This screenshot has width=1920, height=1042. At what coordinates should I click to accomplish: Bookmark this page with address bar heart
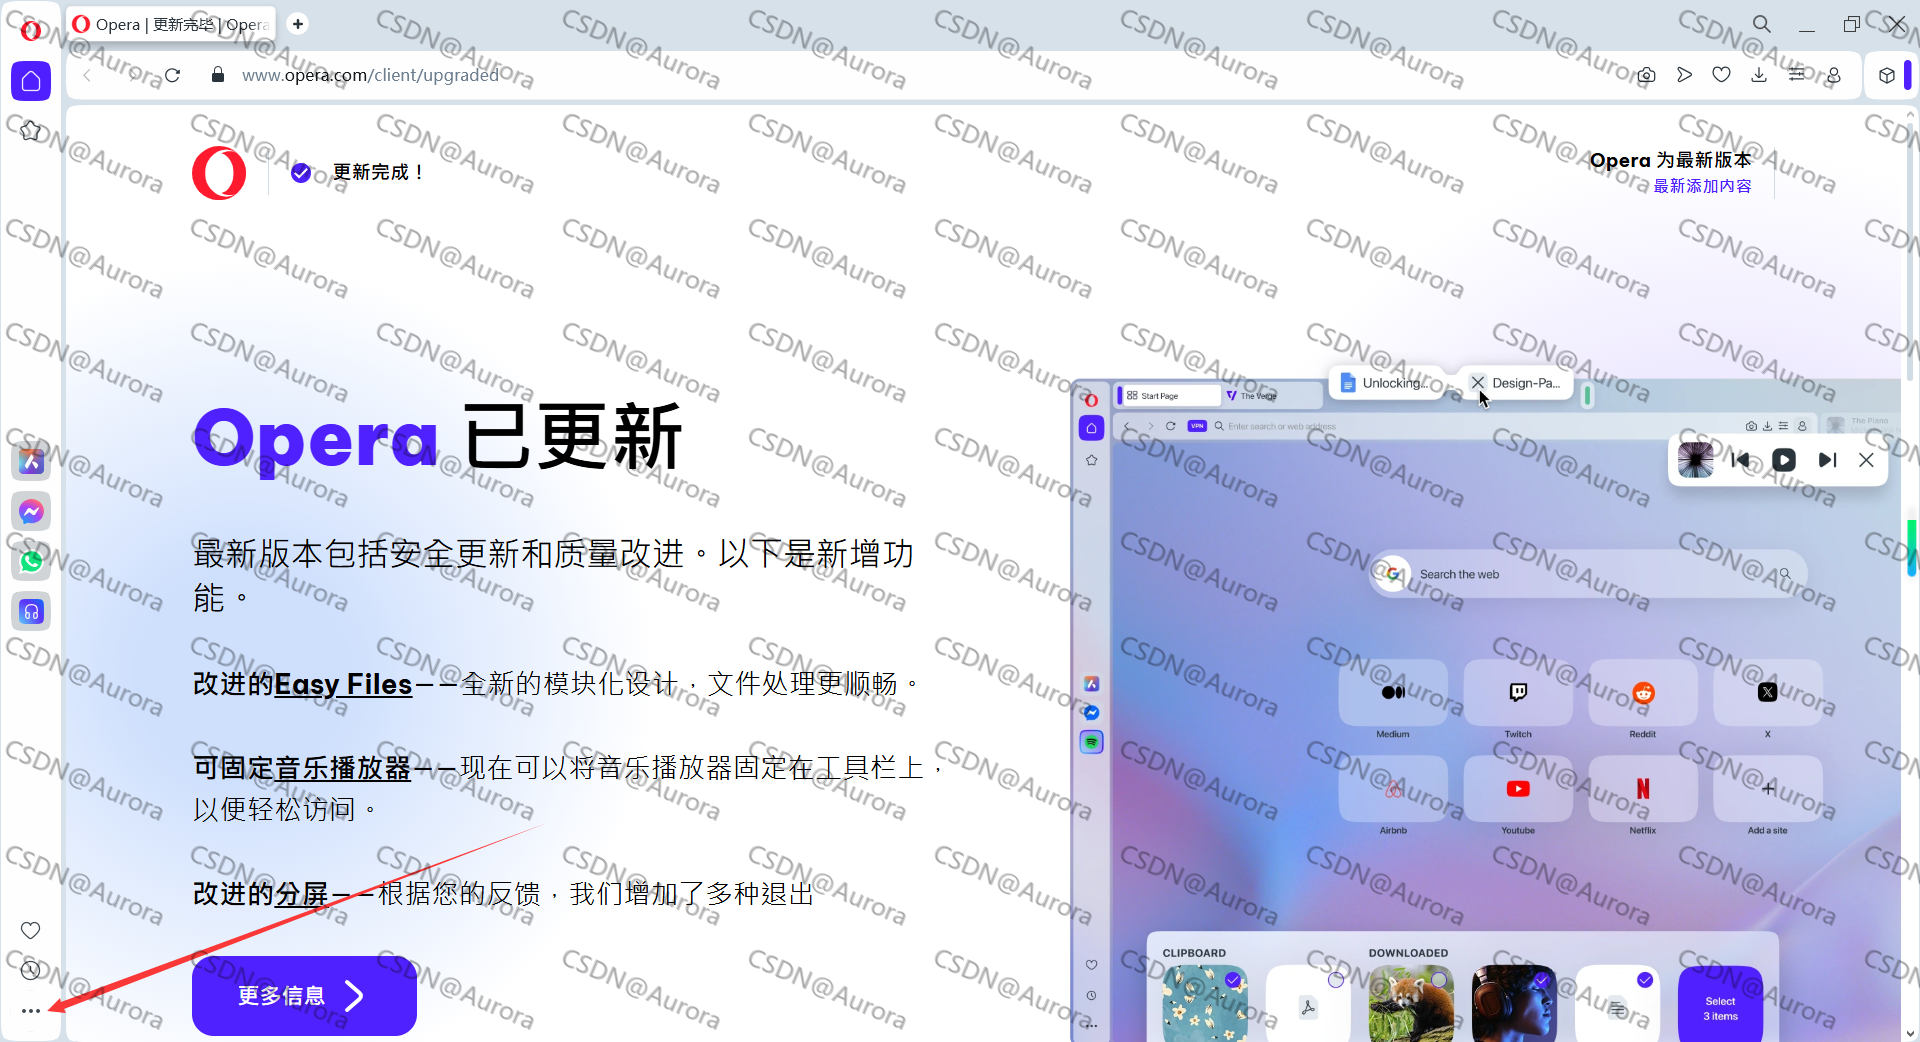(1721, 75)
